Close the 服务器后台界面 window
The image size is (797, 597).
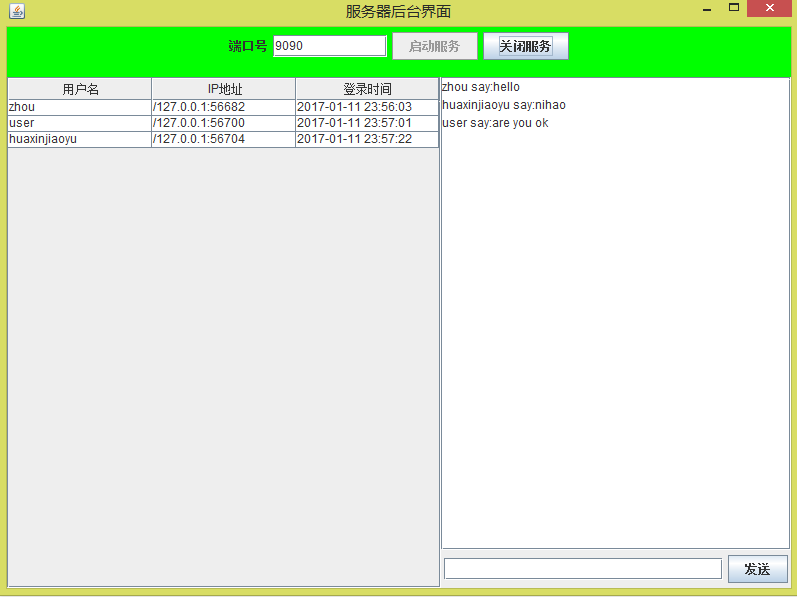[770, 8]
